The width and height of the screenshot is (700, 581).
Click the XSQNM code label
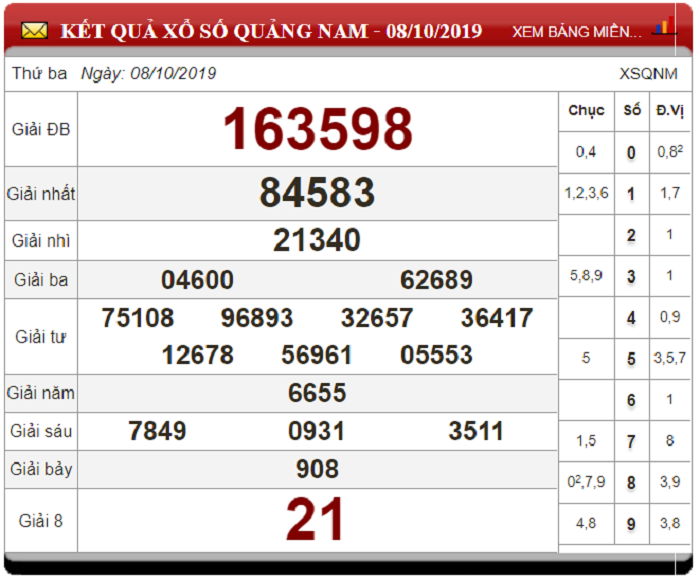pyautogui.click(x=648, y=74)
